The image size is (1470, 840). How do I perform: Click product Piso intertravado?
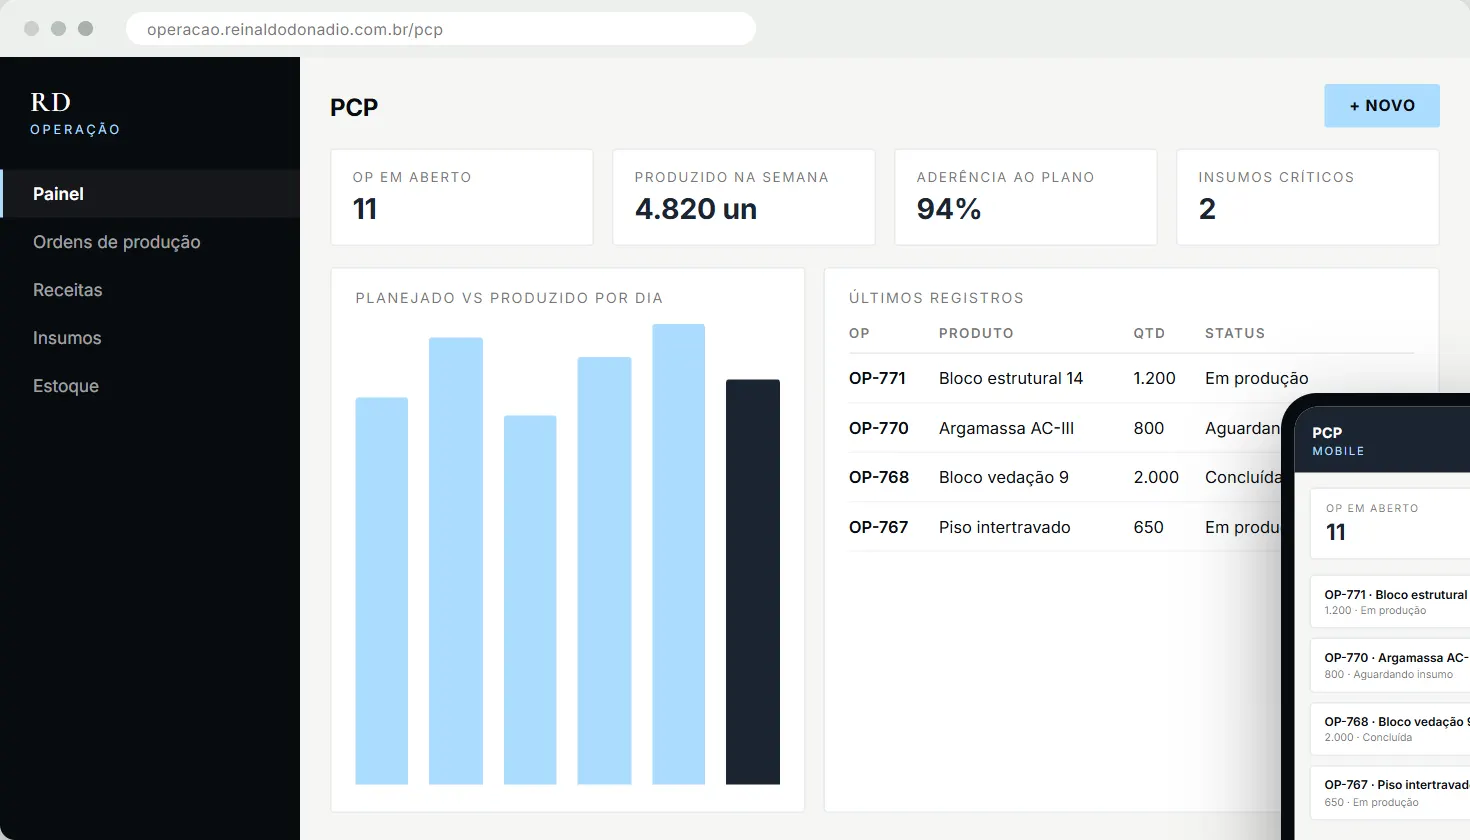pyautogui.click(x=1005, y=527)
